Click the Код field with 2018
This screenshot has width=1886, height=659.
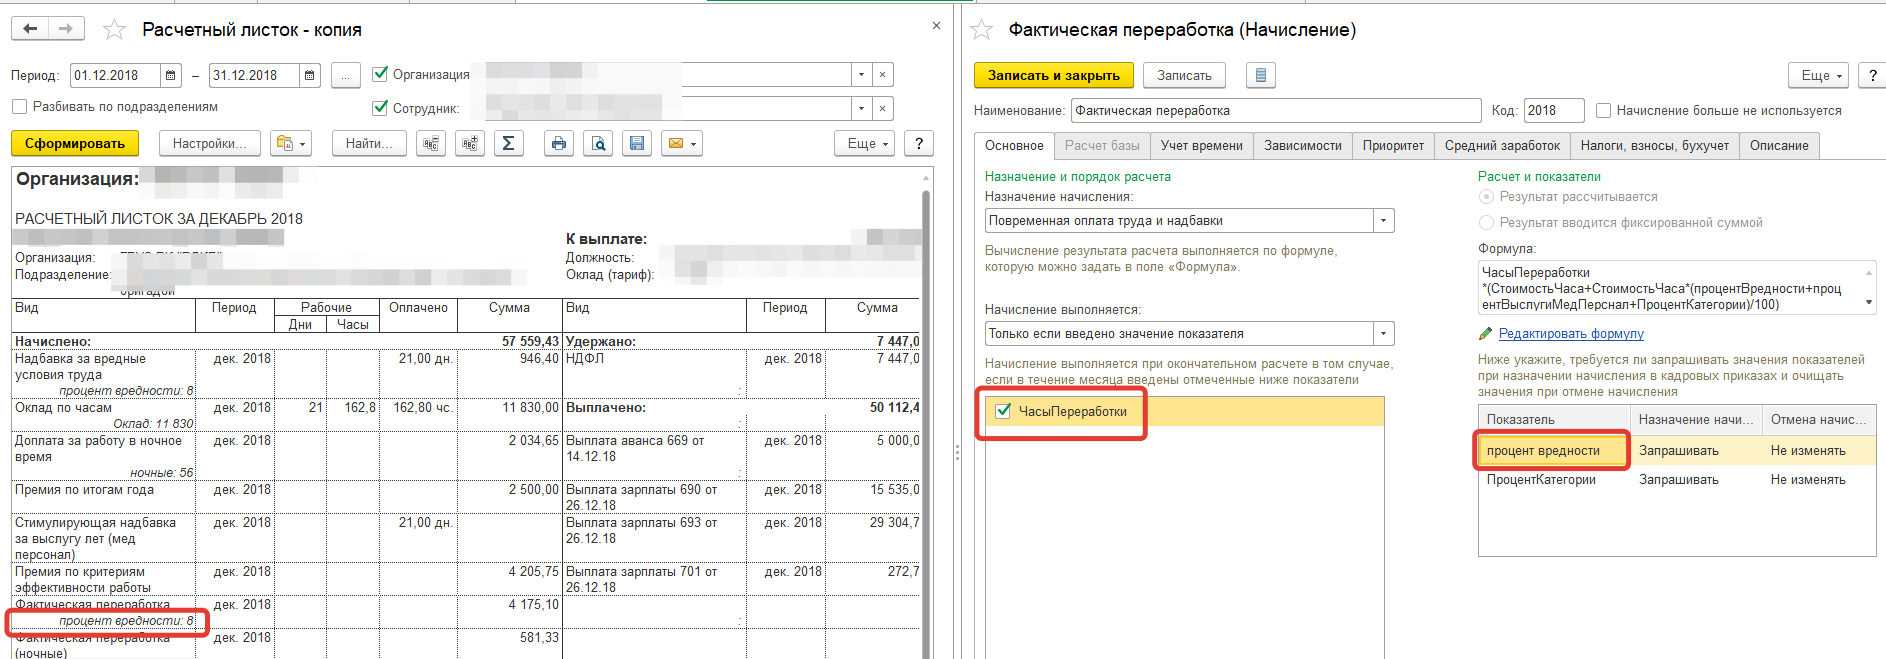(1554, 111)
